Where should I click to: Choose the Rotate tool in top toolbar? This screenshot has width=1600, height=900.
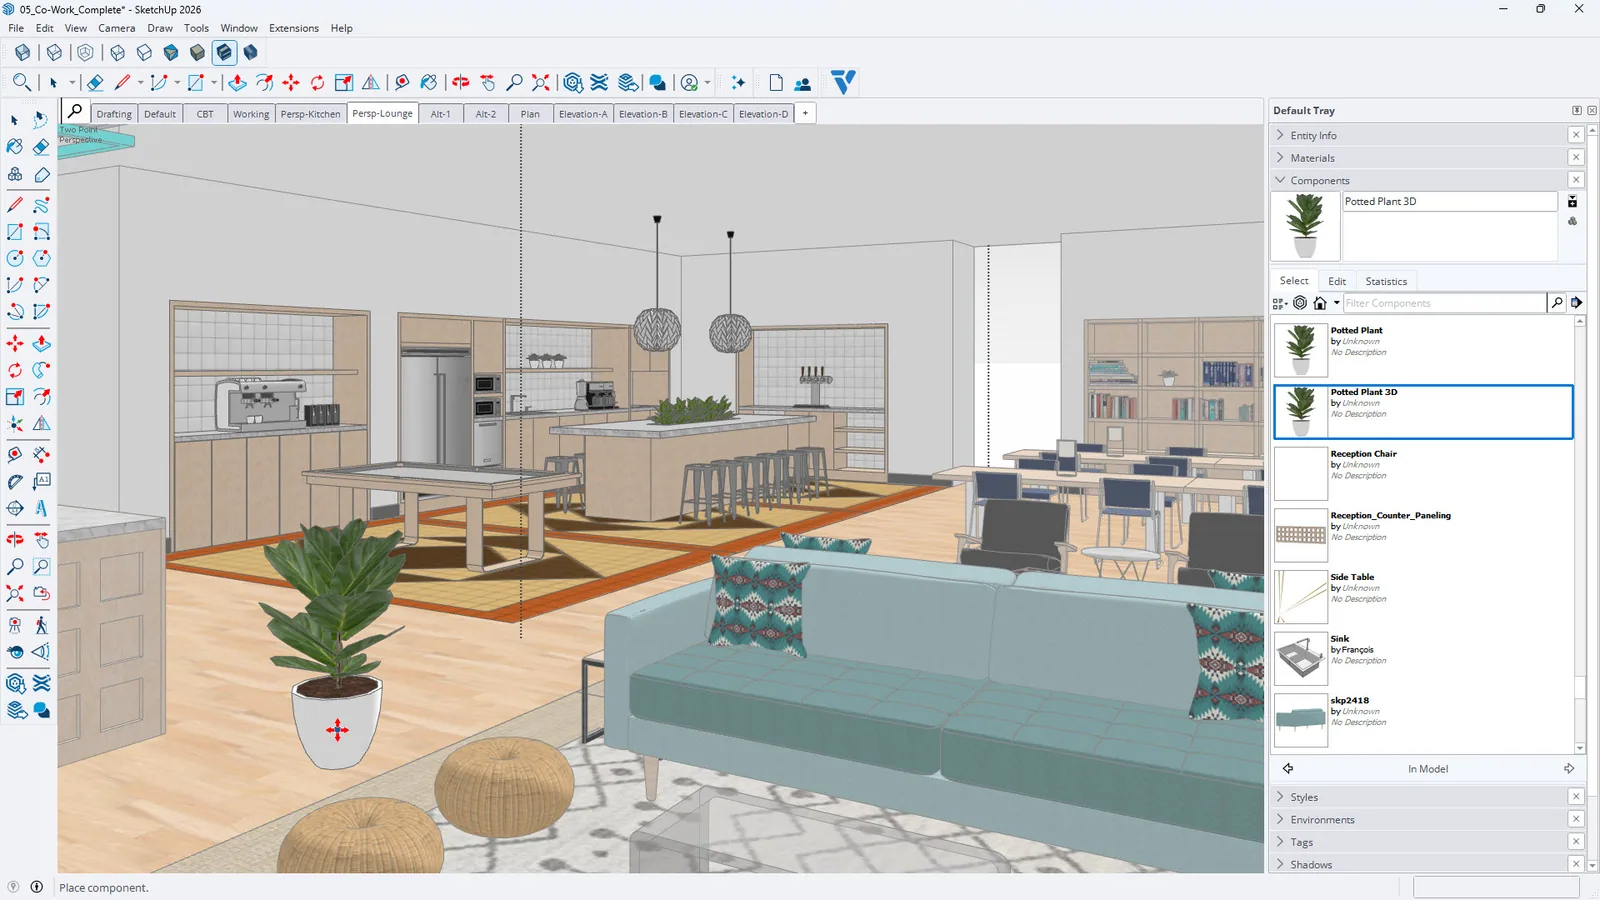(317, 83)
